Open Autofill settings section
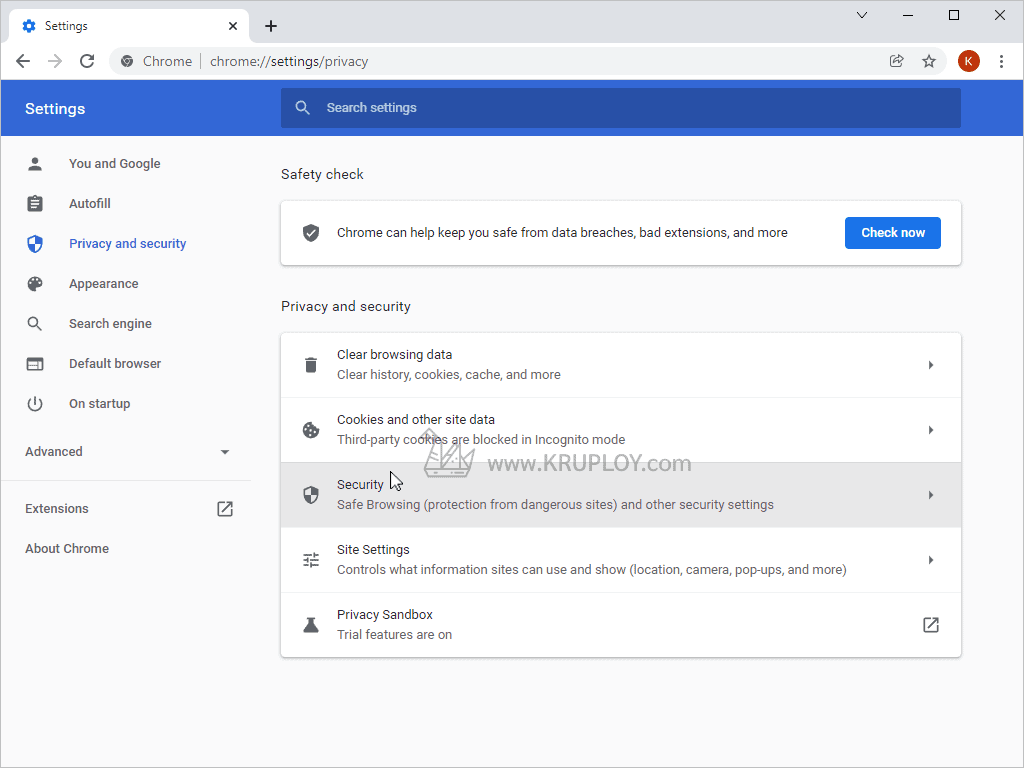Screen dimensions: 1024x768 (90, 204)
